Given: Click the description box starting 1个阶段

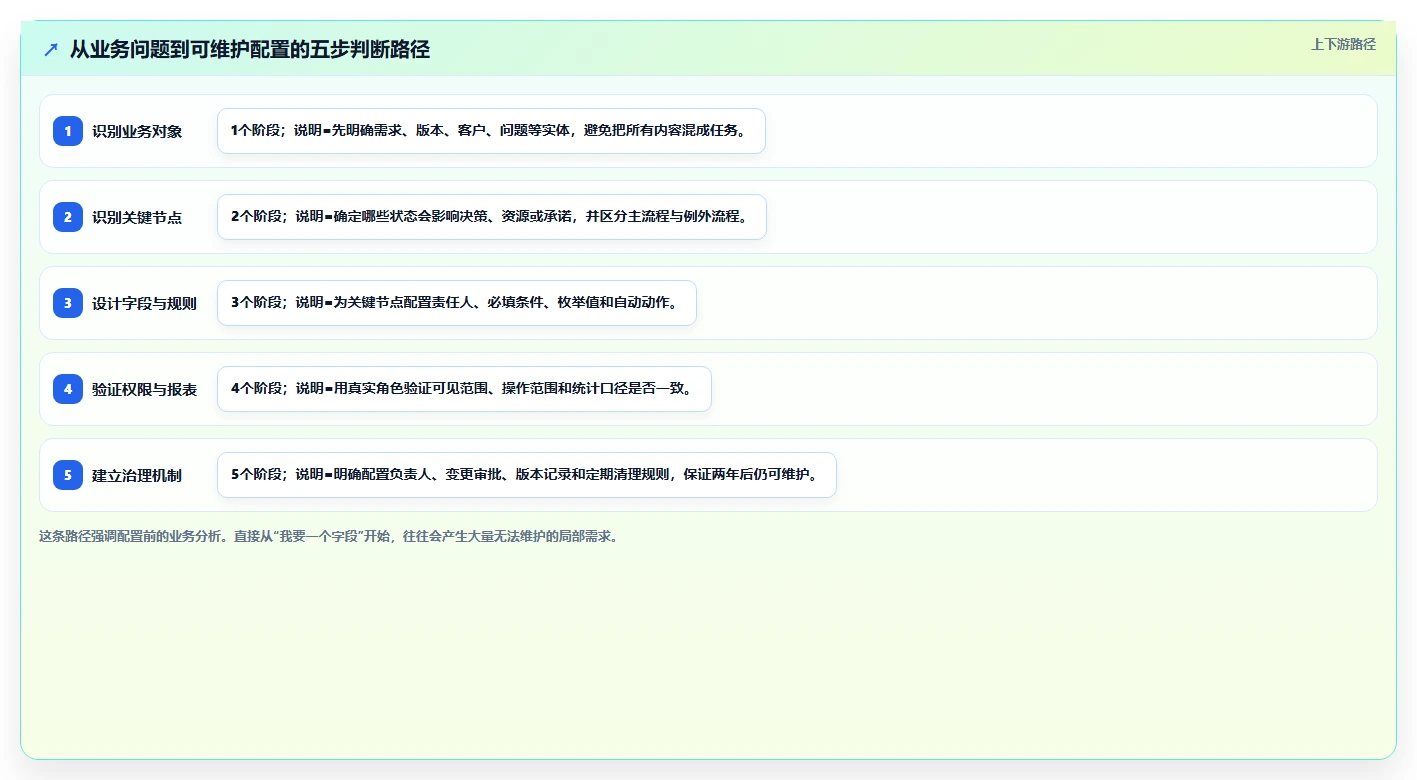Looking at the screenshot, I should point(491,131).
